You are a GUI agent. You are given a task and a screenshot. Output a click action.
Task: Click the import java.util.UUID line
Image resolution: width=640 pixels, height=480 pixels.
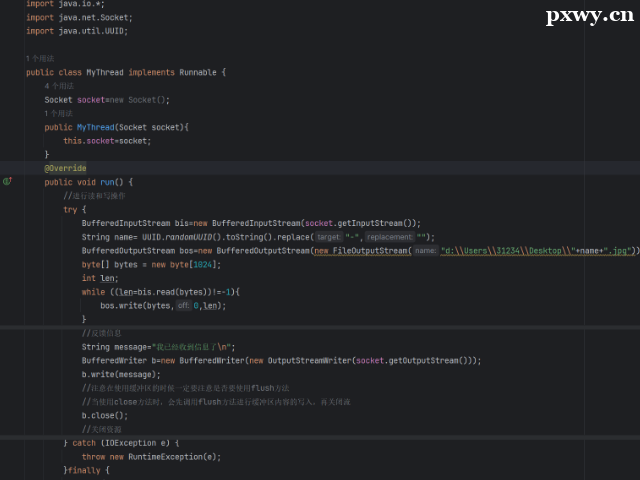(77, 31)
